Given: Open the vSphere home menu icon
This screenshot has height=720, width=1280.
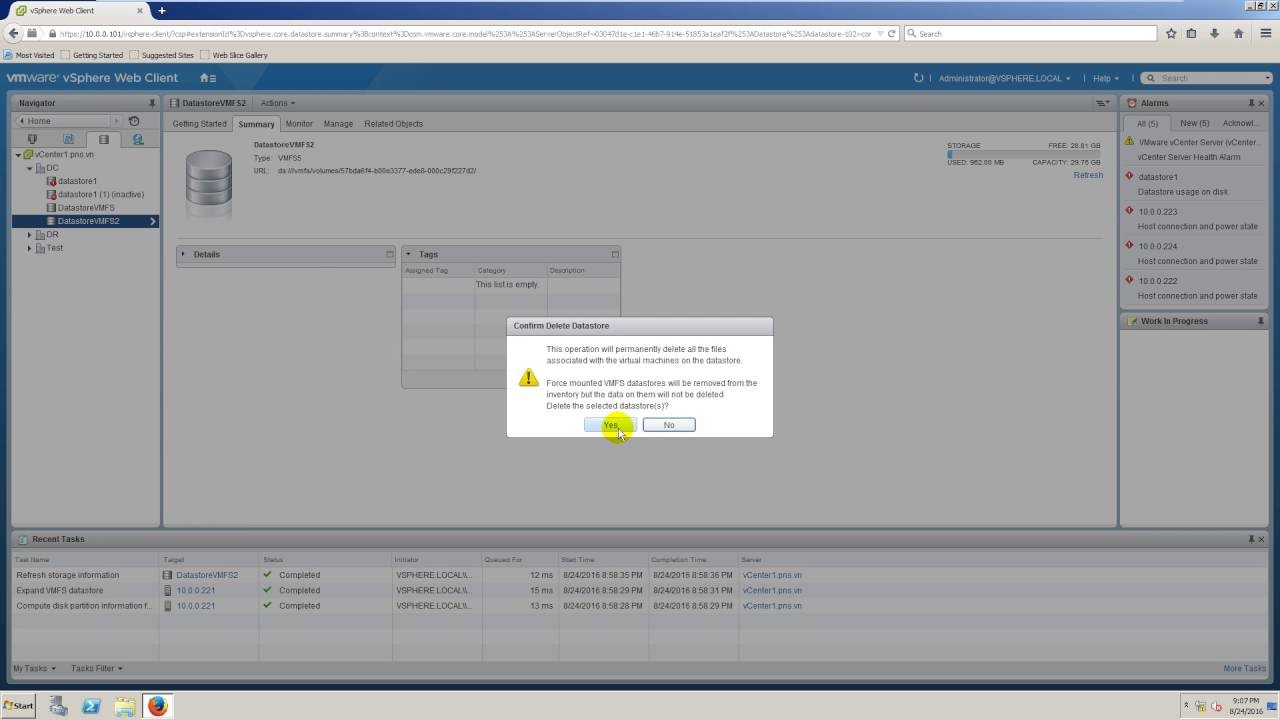Looking at the screenshot, I should point(207,78).
